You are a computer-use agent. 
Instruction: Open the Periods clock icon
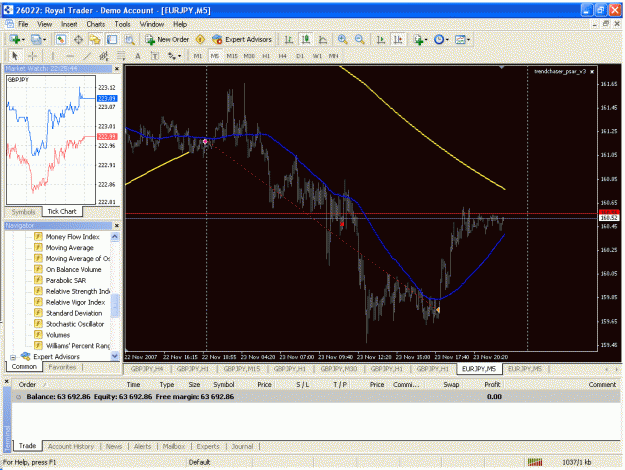(x=439, y=39)
